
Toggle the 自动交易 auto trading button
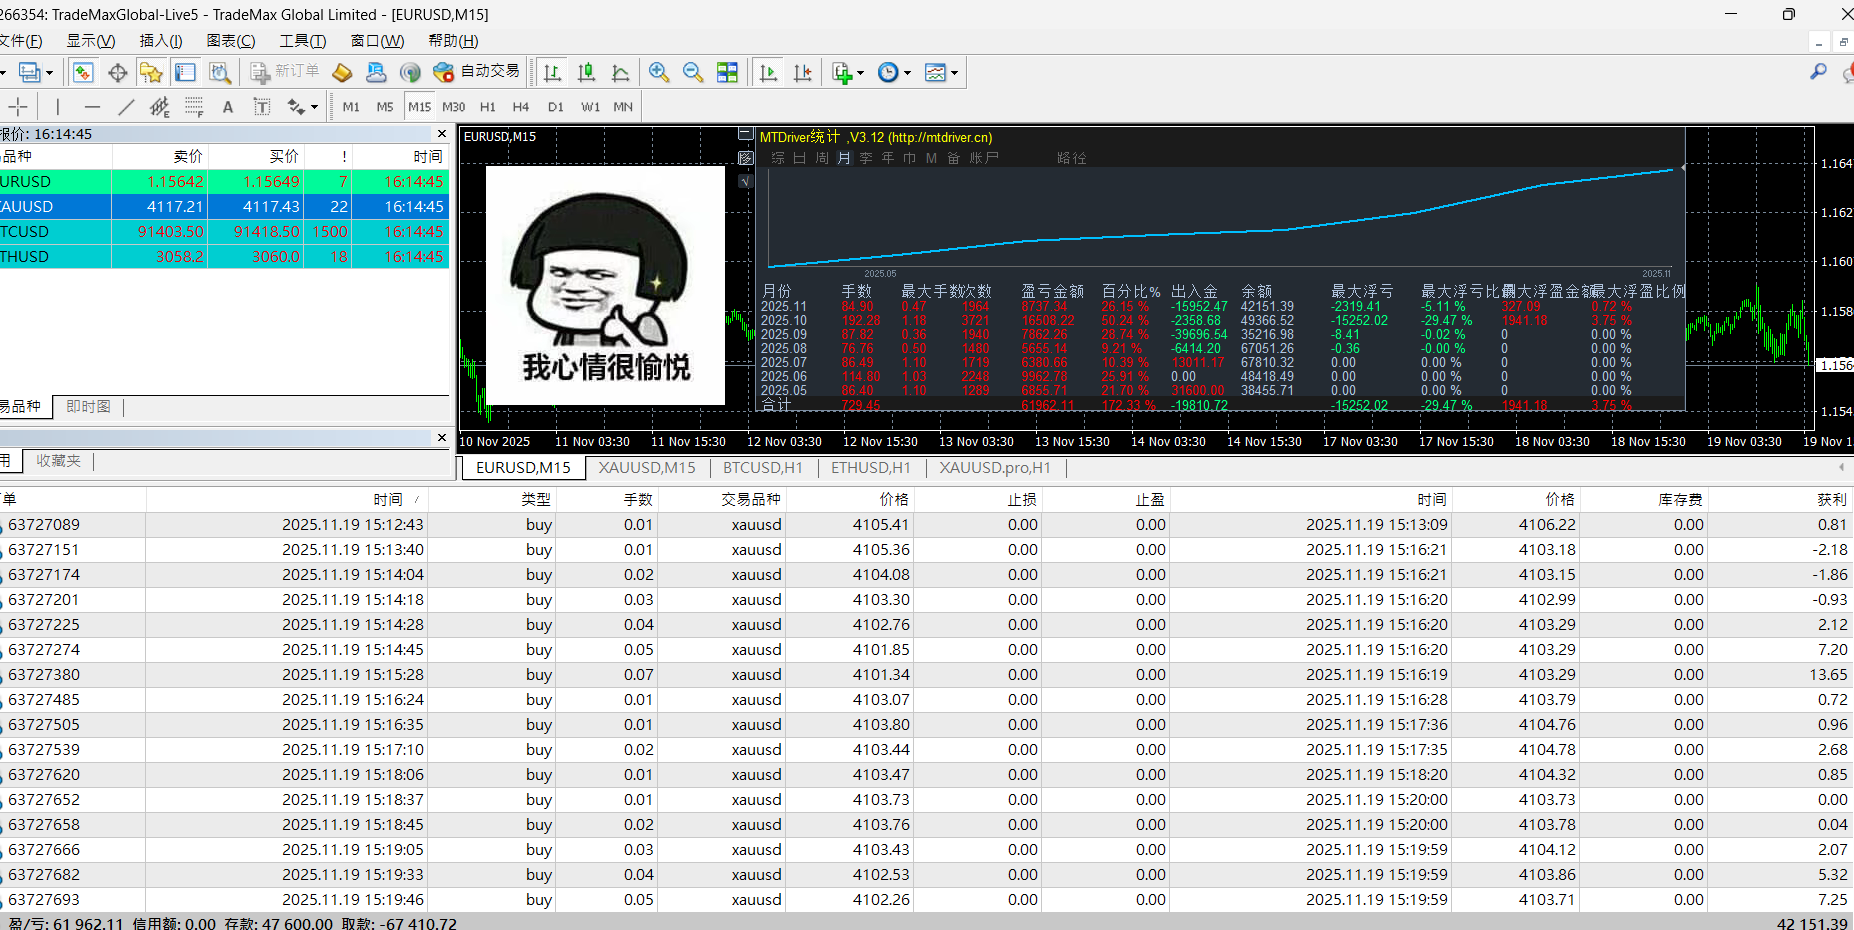coord(477,72)
